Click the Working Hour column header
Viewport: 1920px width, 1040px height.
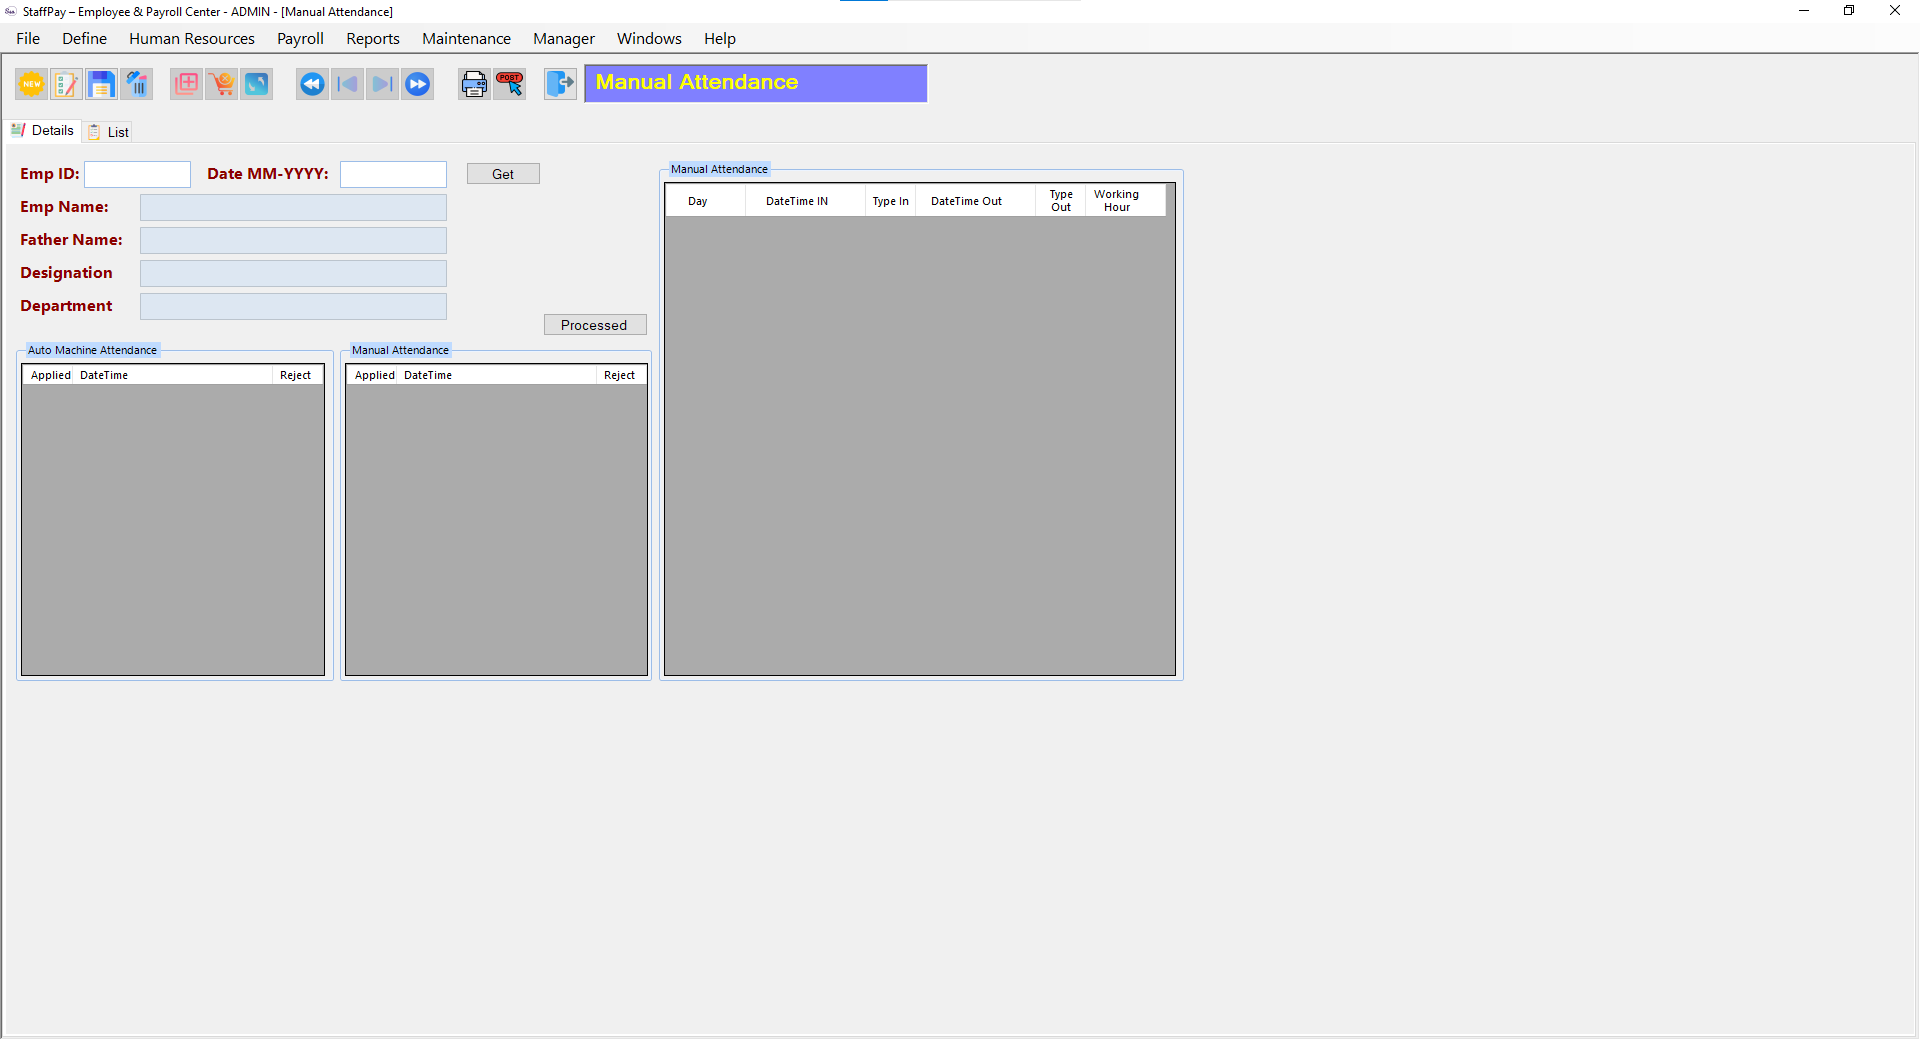pyautogui.click(x=1116, y=201)
